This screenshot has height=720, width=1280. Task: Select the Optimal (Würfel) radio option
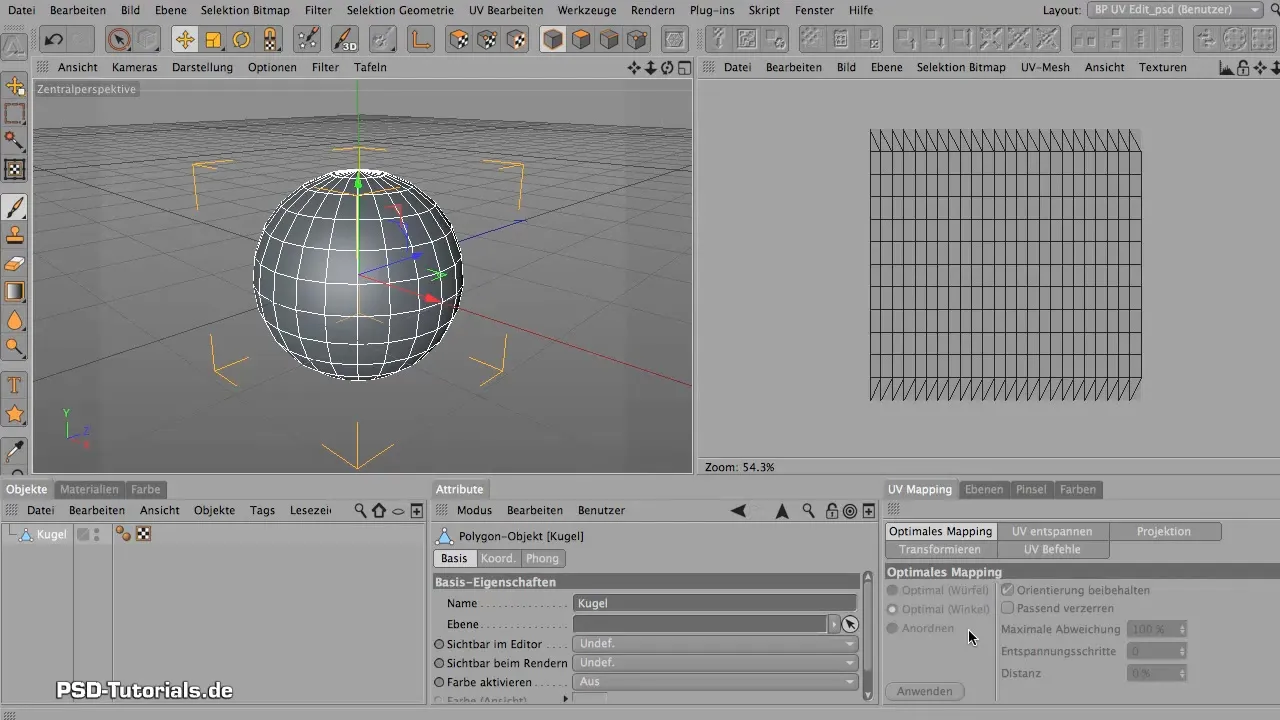tap(893, 590)
